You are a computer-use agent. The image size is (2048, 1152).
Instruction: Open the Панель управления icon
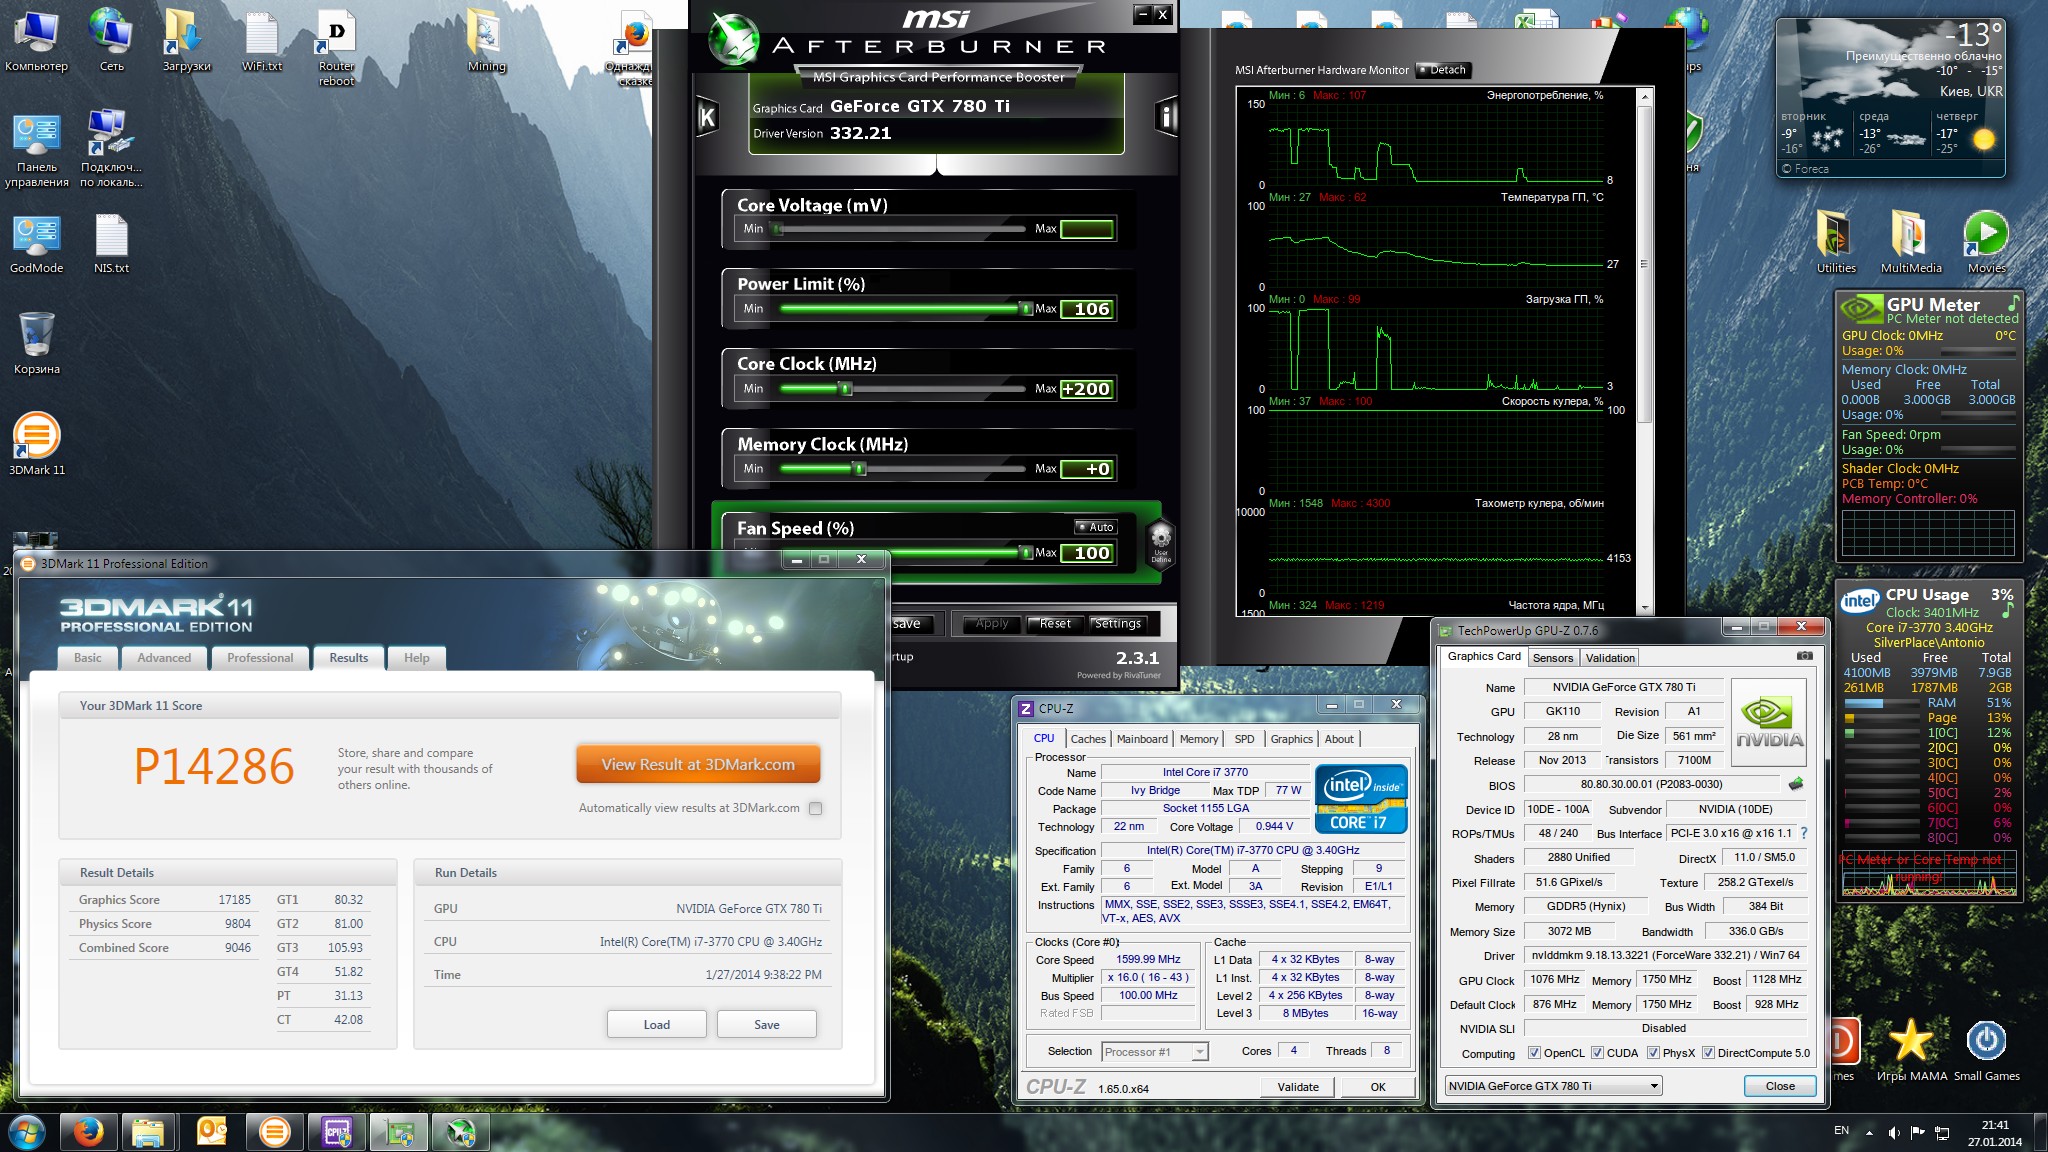37,149
